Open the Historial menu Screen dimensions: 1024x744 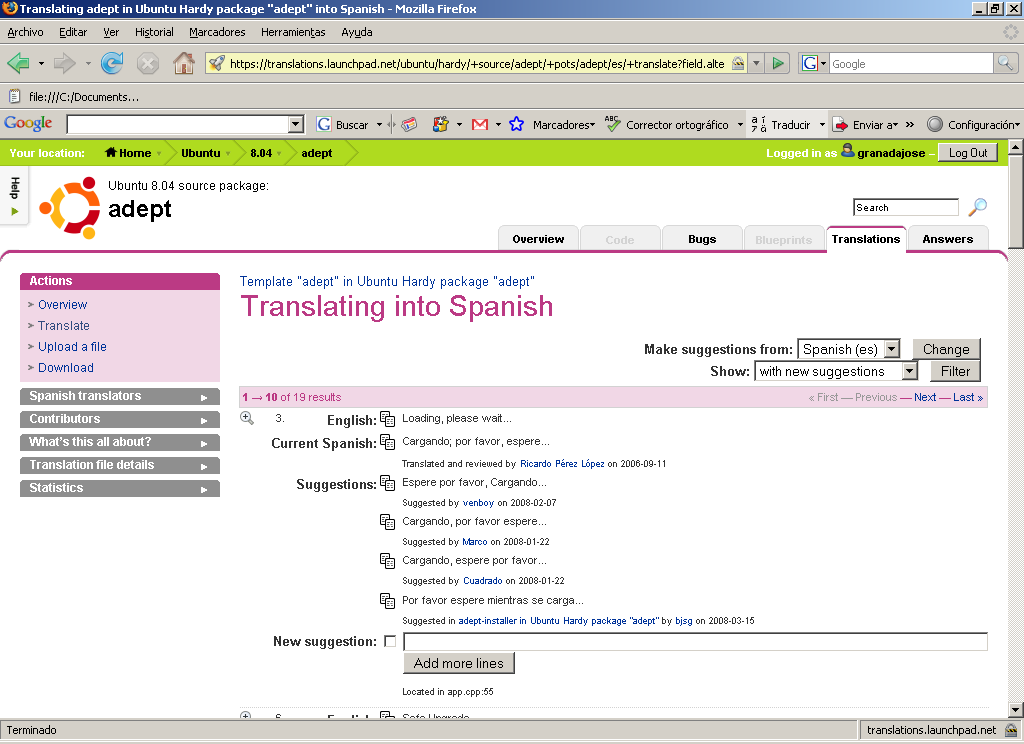click(x=154, y=32)
